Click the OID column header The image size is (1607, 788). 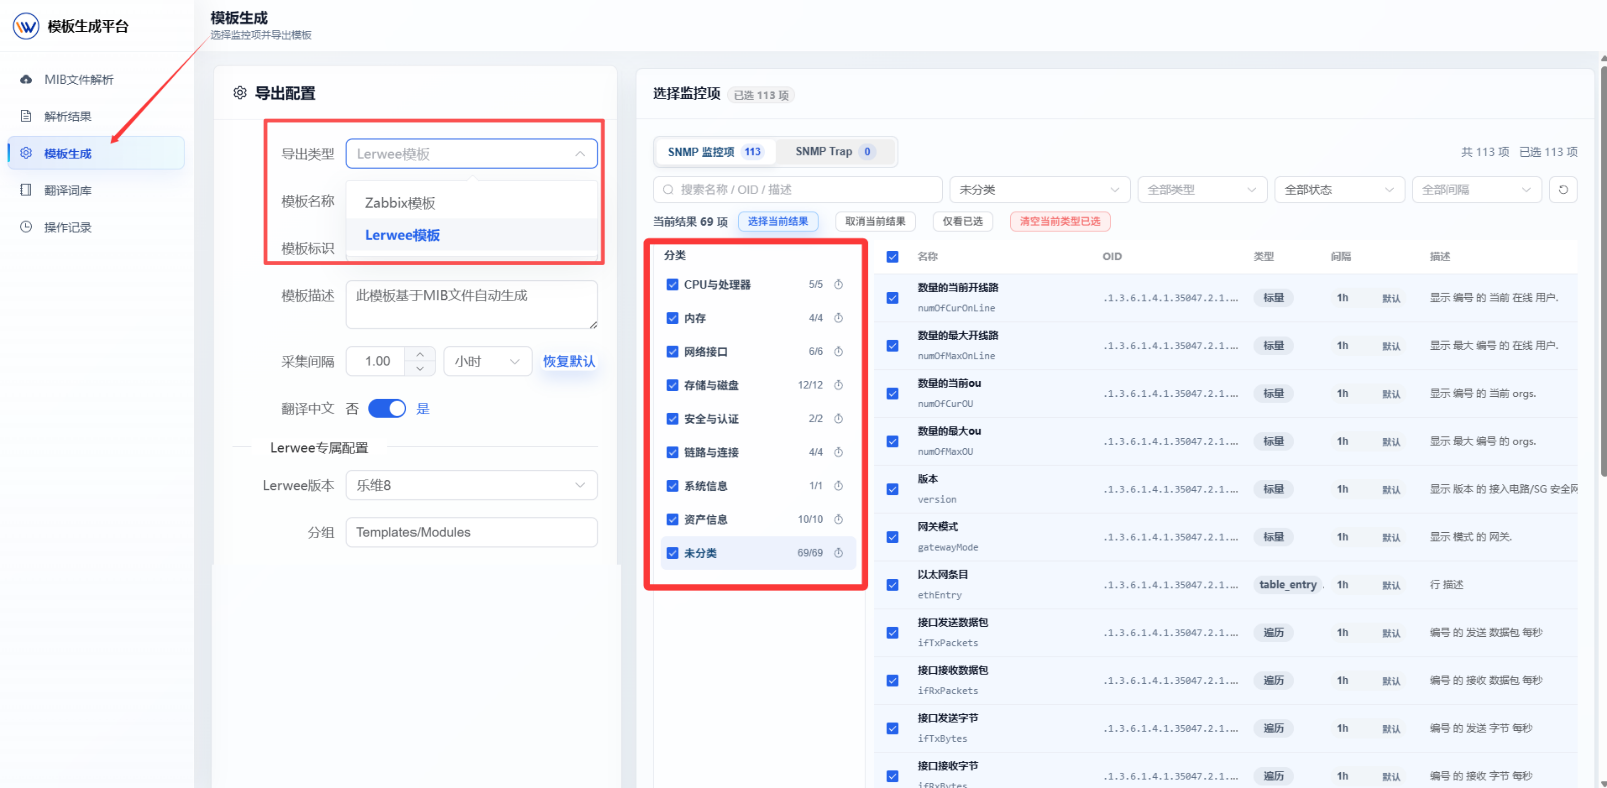[1112, 257]
